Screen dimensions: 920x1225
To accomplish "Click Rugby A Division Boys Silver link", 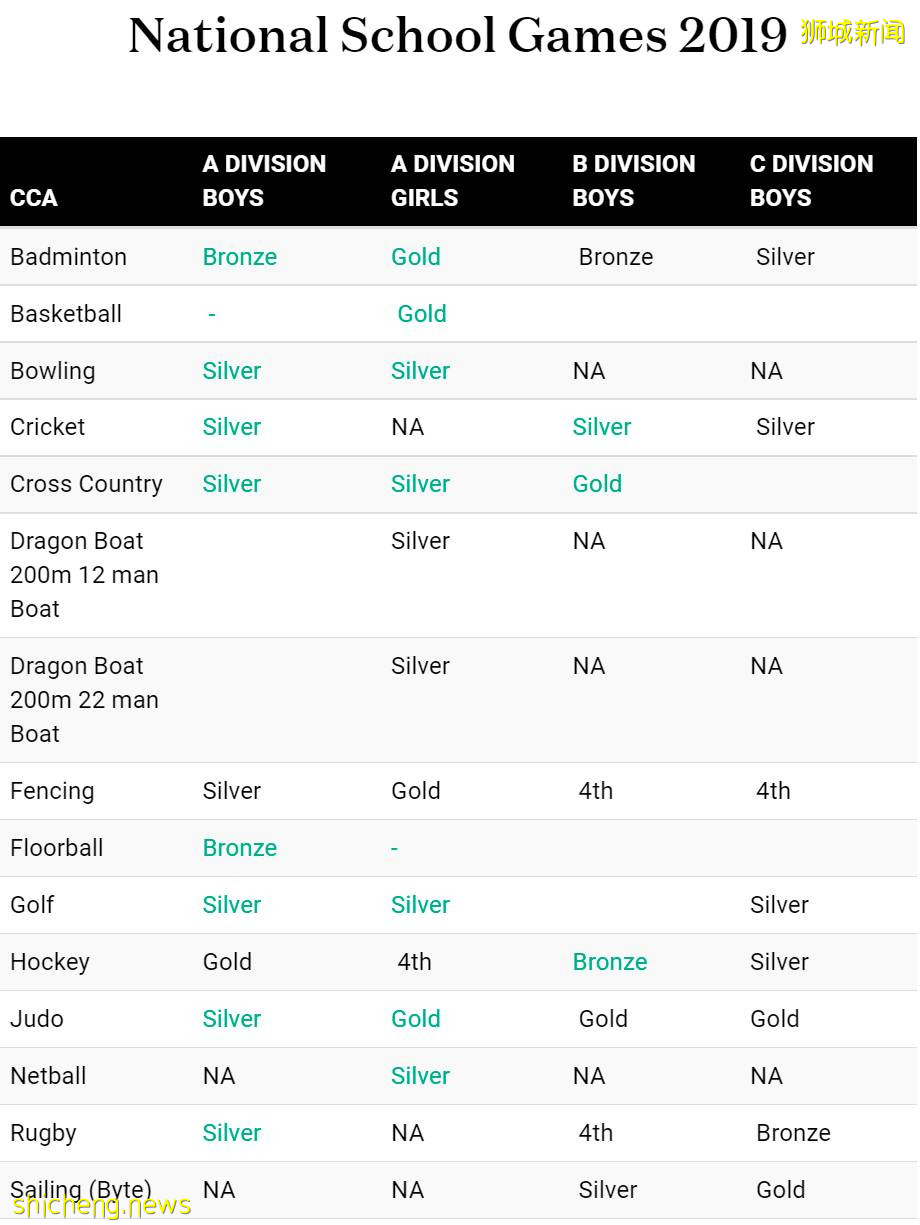I will 231,1133.
